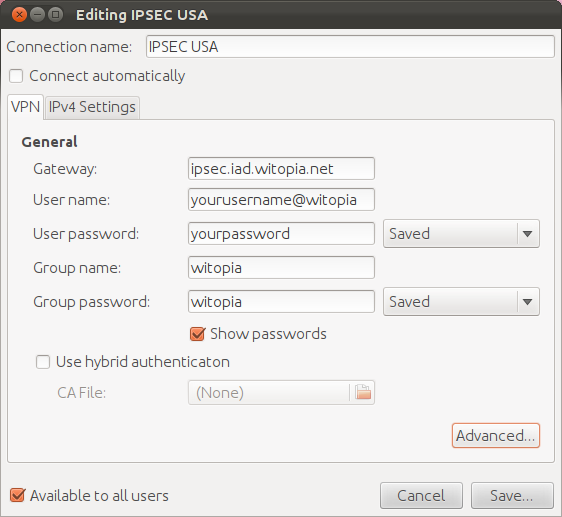The height and width of the screenshot is (517, 562).
Task: Cancel editing the connection
Action: [x=421, y=495]
